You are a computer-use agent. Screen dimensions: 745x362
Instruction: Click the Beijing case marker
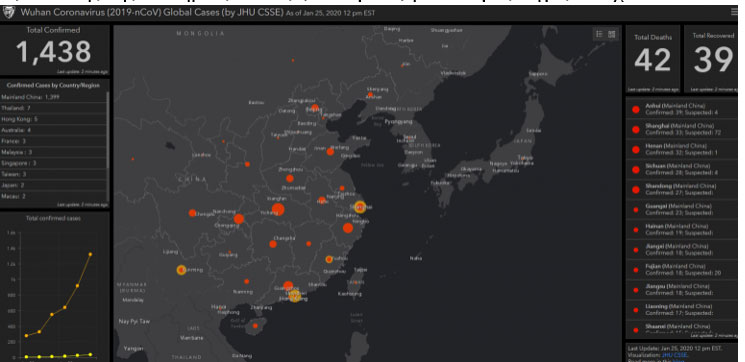(315, 108)
